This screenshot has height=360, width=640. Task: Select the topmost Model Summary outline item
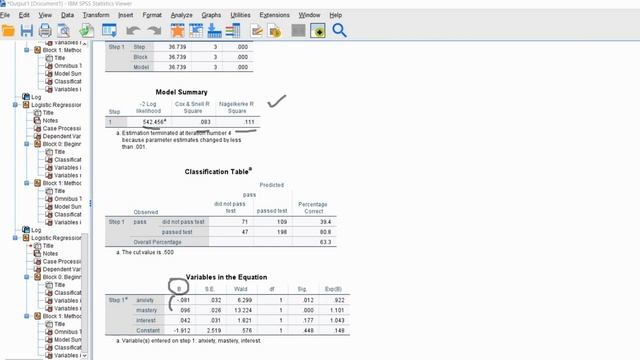(63, 73)
